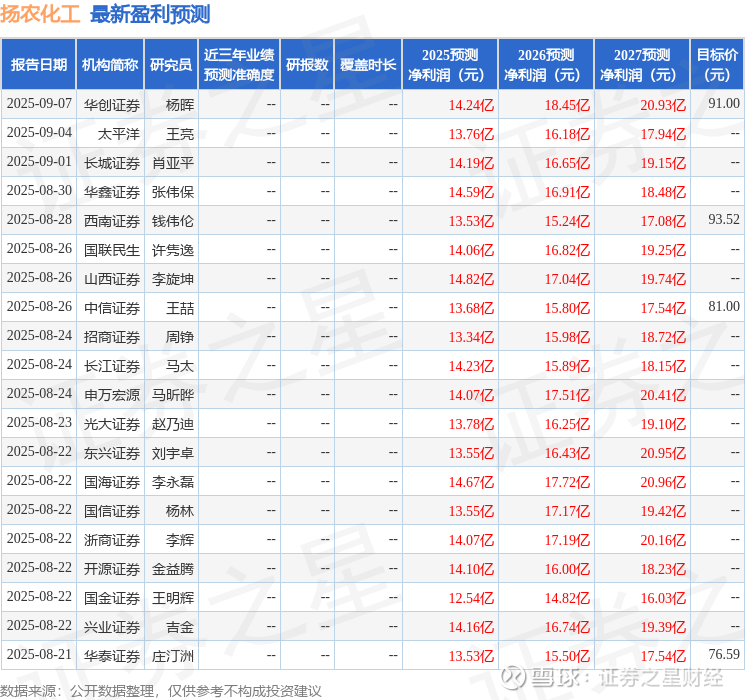Select the 长城证券 cell
This screenshot has height=700, width=745.
[x=112, y=163]
